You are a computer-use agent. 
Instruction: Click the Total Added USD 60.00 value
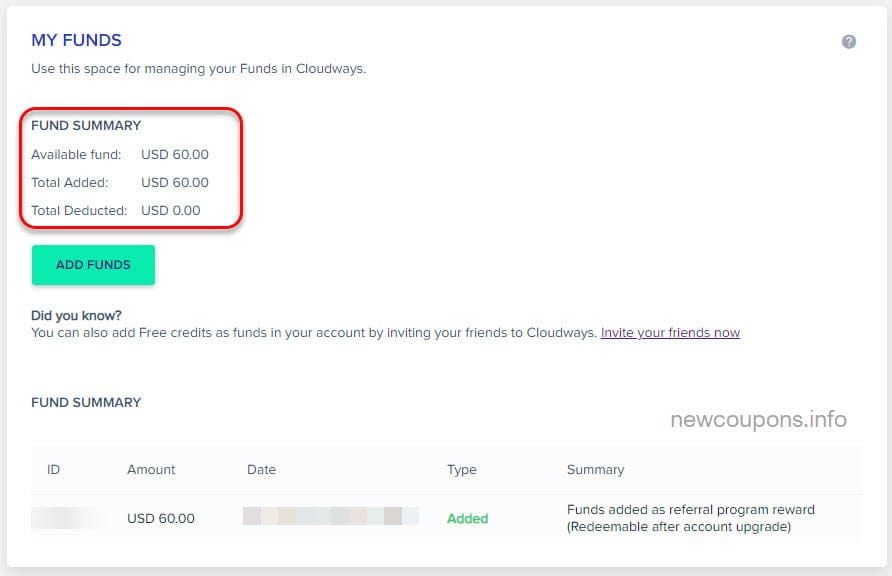point(175,183)
